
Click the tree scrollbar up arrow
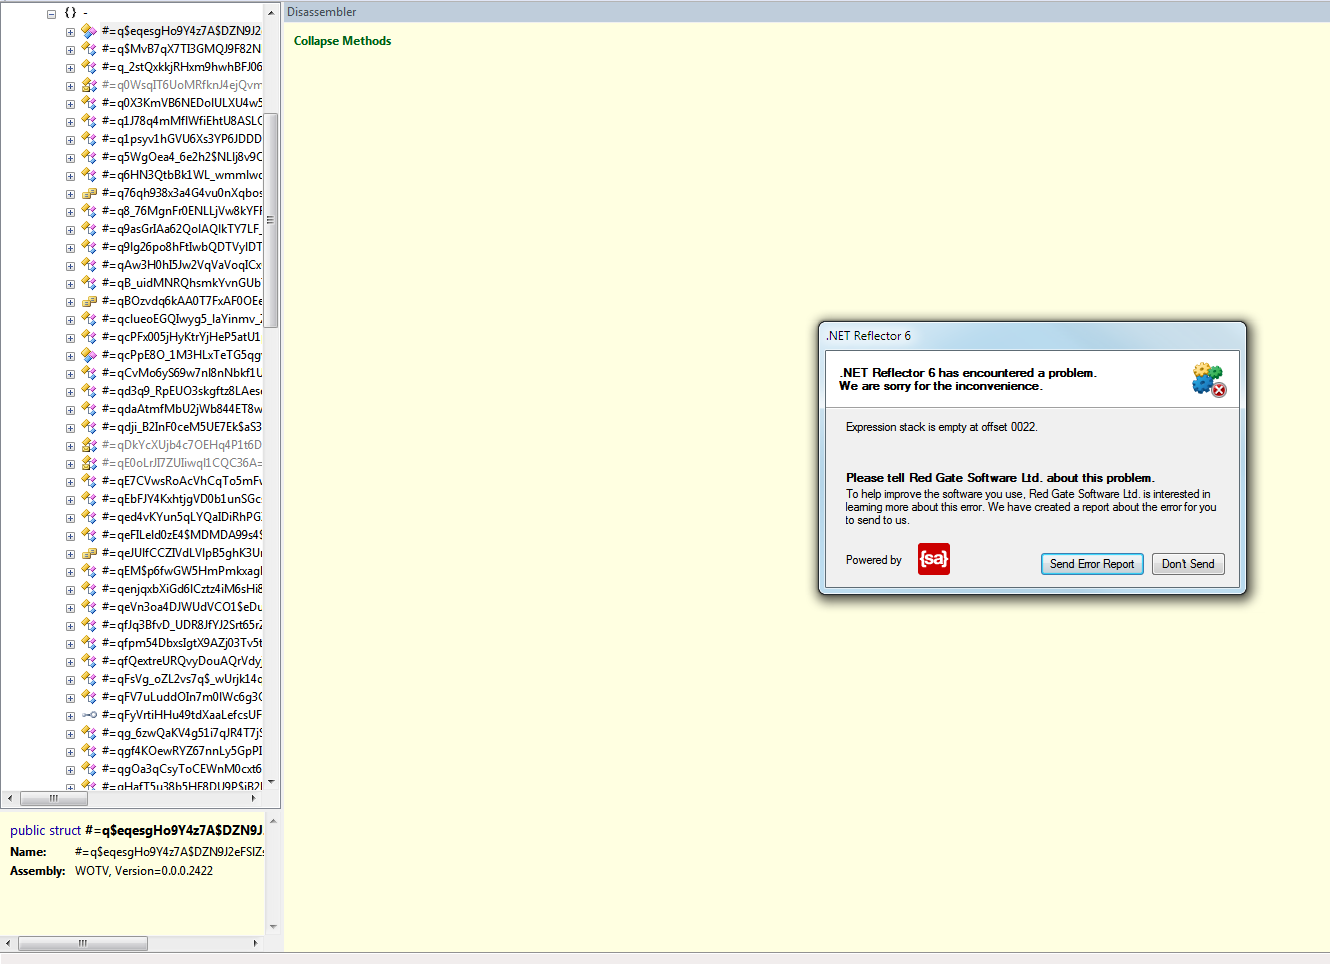[271, 13]
